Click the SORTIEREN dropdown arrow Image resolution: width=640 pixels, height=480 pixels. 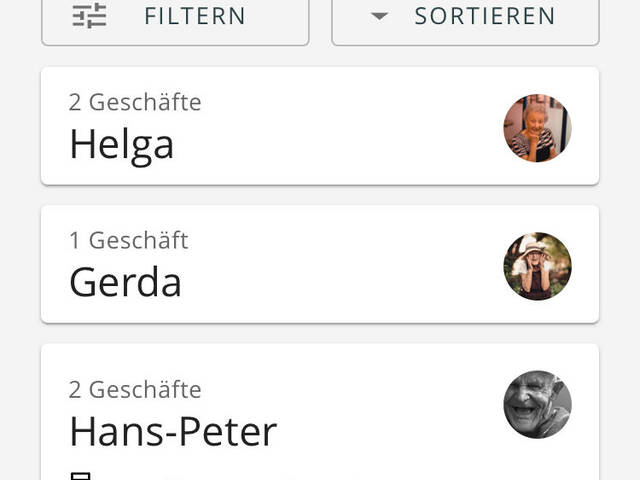[379, 16]
